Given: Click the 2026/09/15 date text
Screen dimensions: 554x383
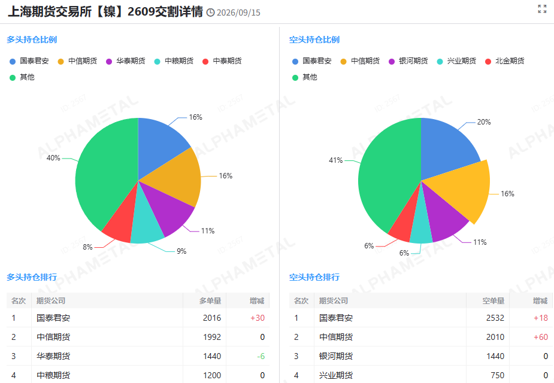Looking at the screenshot, I should point(238,13).
